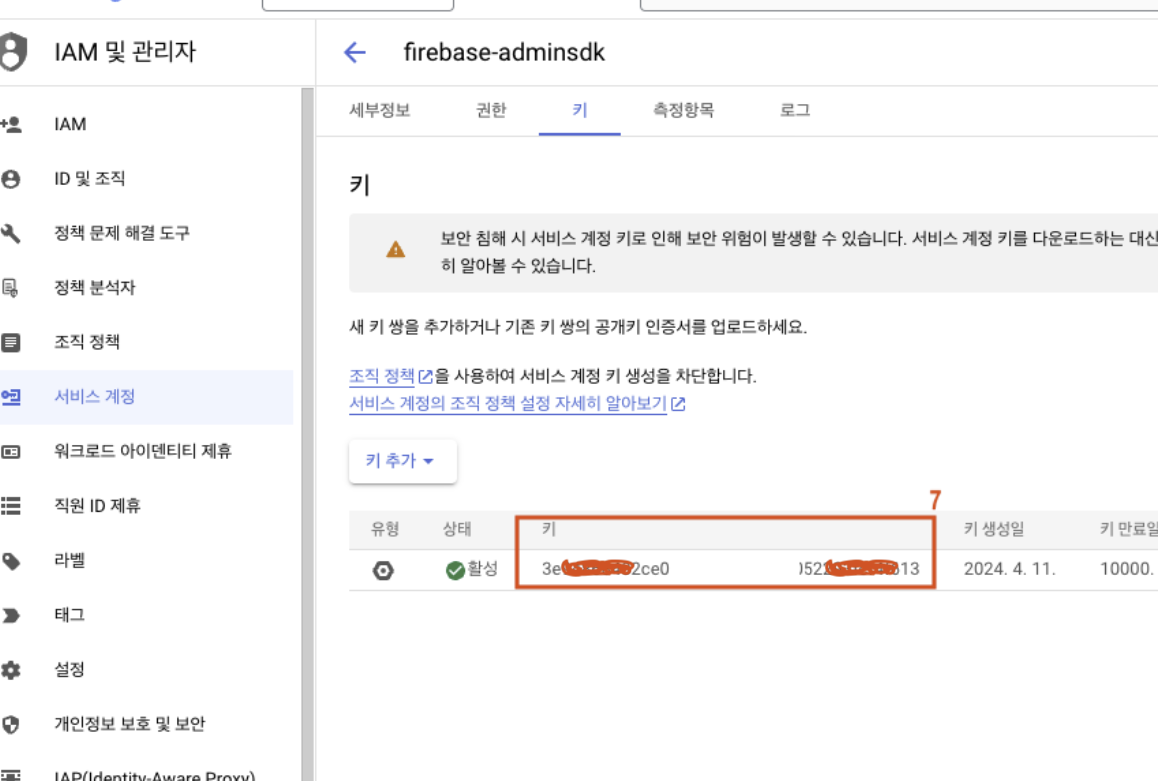This screenshot has width=1158, height=781.
Task: Click the key ID cell starting with 3e
Action: [730, 569]
